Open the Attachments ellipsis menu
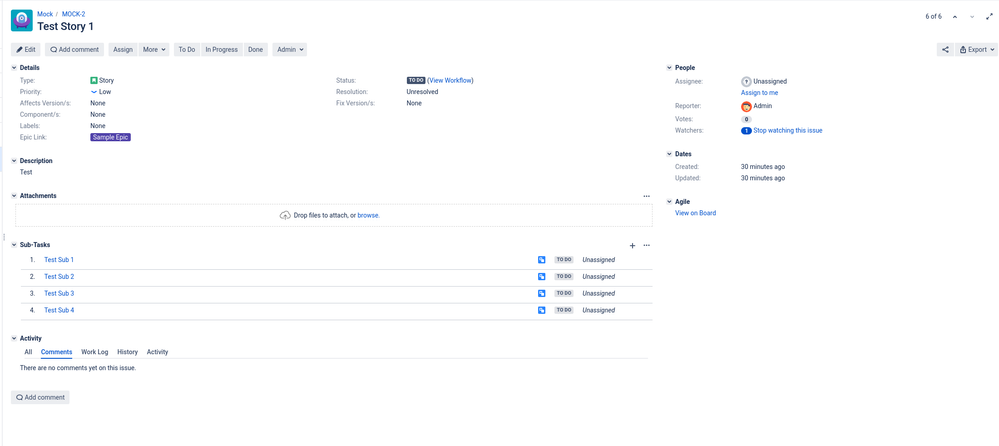 pos(647,196)
